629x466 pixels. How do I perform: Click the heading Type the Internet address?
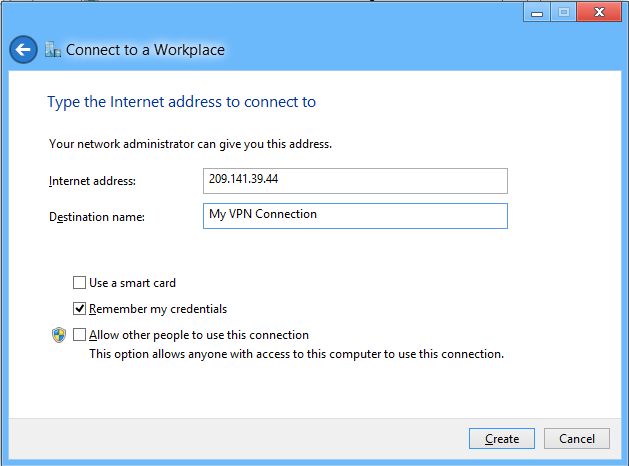pyautogui.click(x=181, y=102)
